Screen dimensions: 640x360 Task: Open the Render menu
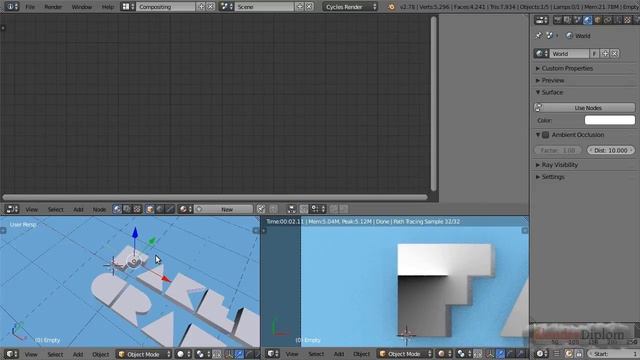(x=53, y=7)
